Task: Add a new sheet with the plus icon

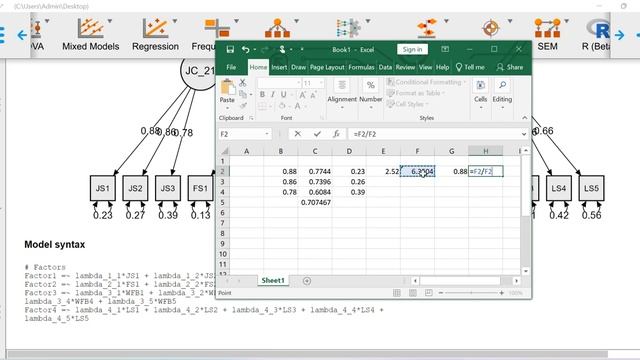Action: click(x=307, y=281)
